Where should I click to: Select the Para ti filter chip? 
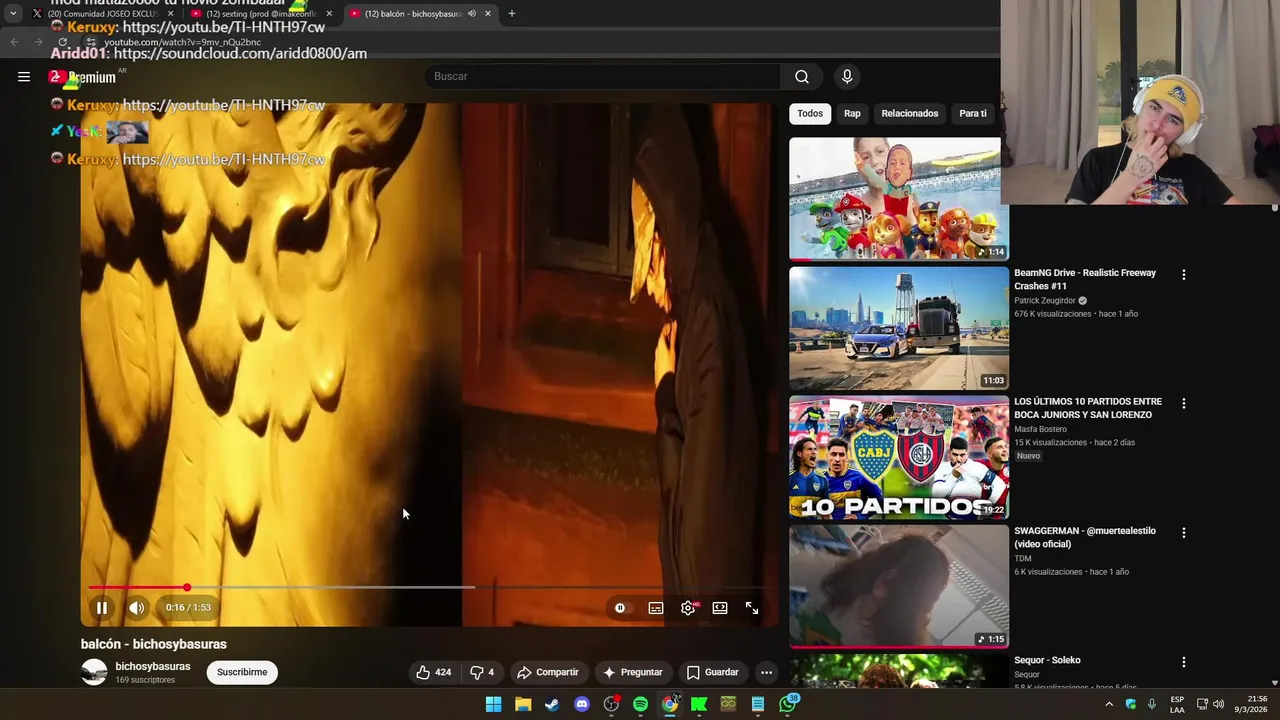973,113
